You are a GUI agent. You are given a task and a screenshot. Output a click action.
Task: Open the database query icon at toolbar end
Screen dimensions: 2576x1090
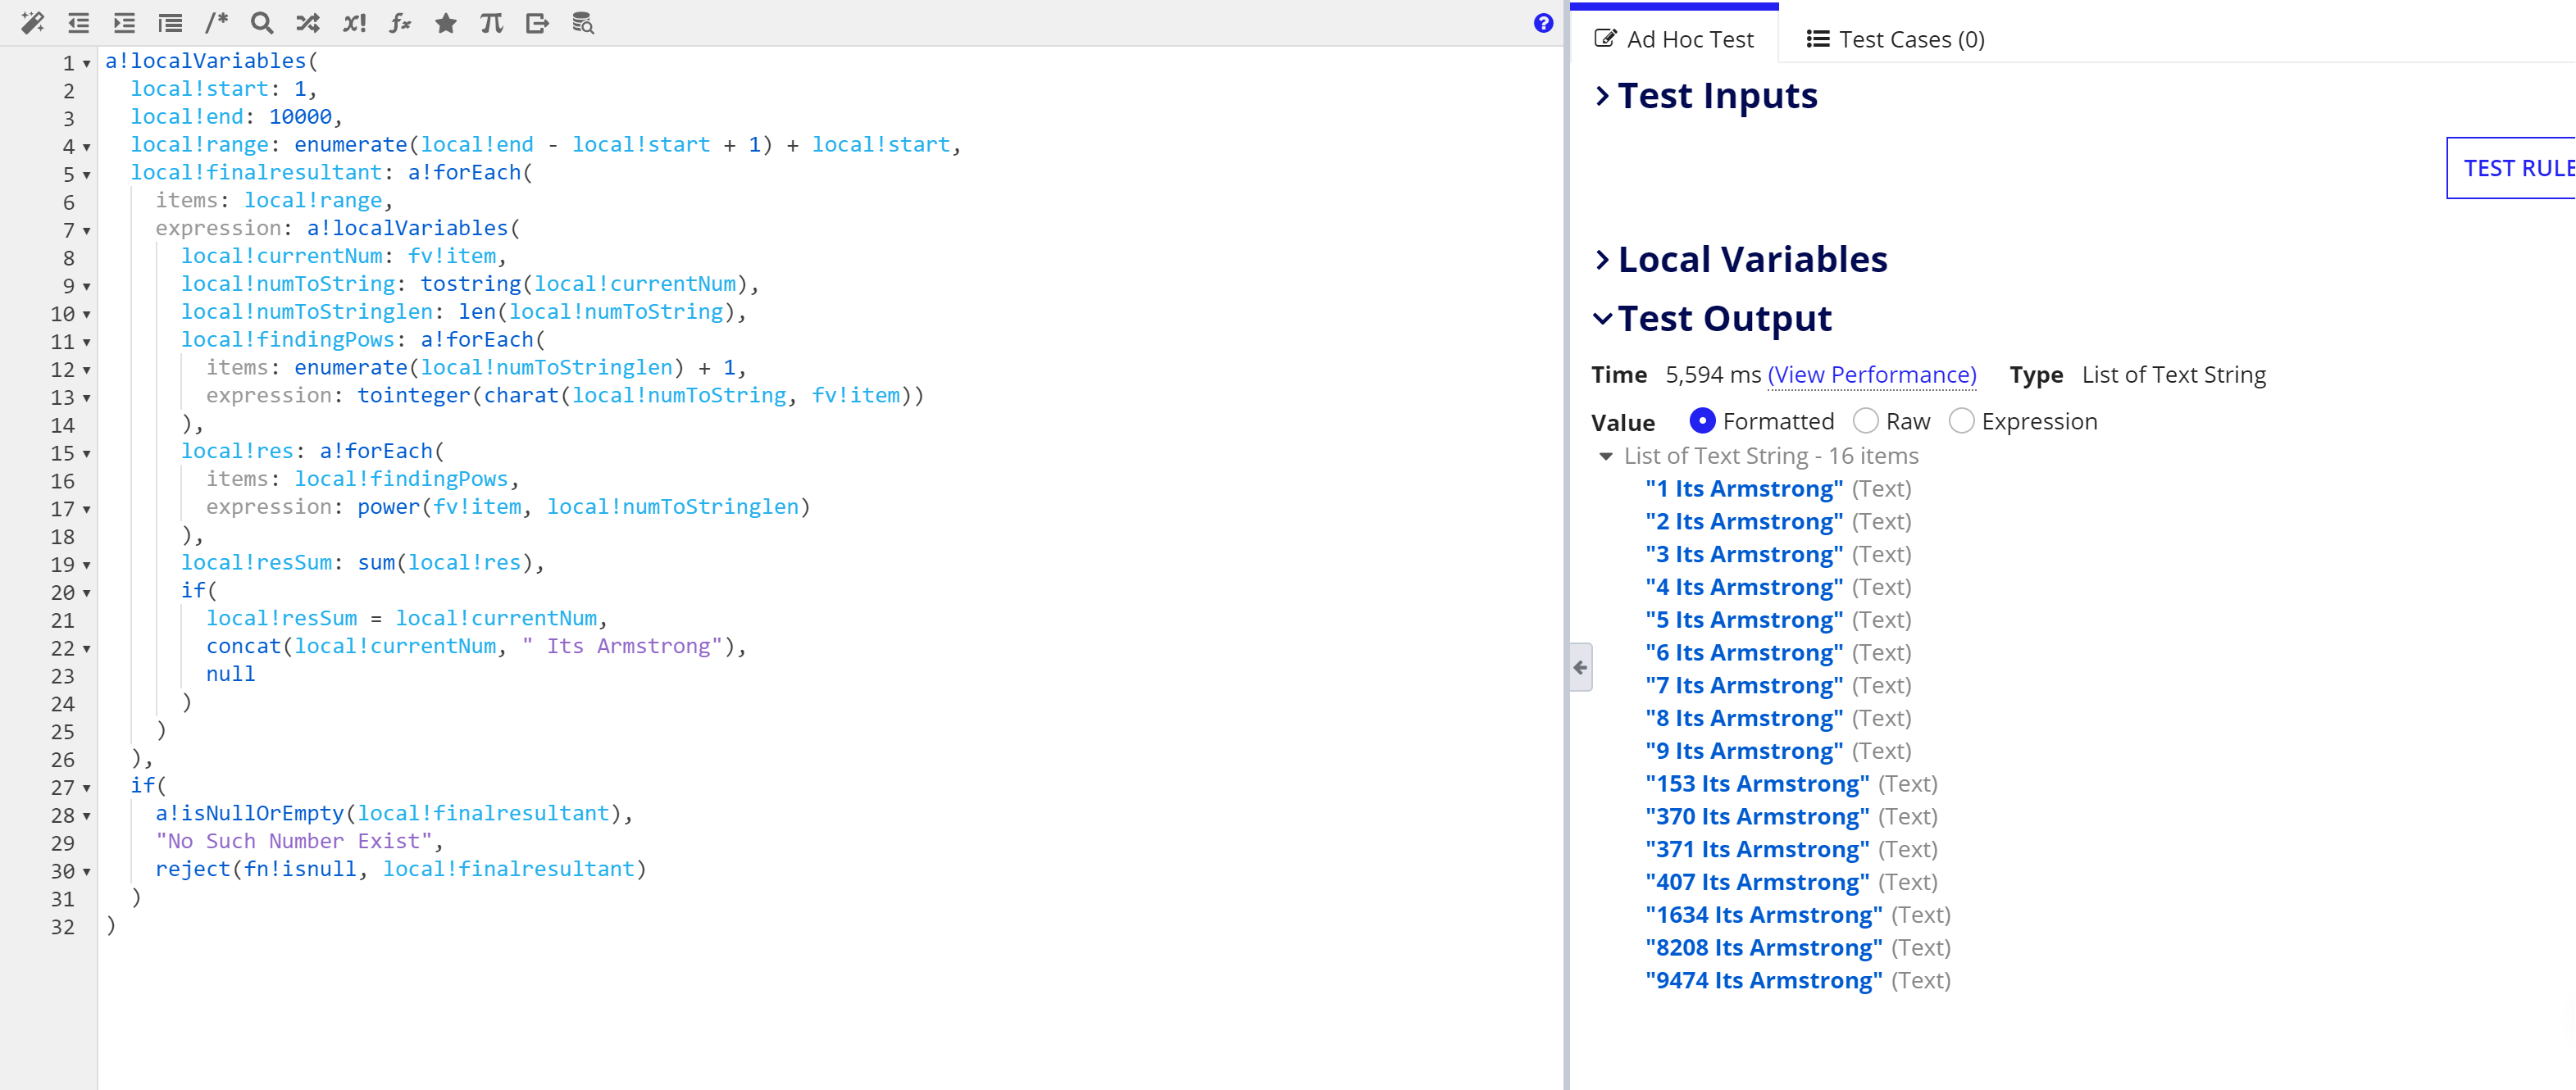(582, 23)
